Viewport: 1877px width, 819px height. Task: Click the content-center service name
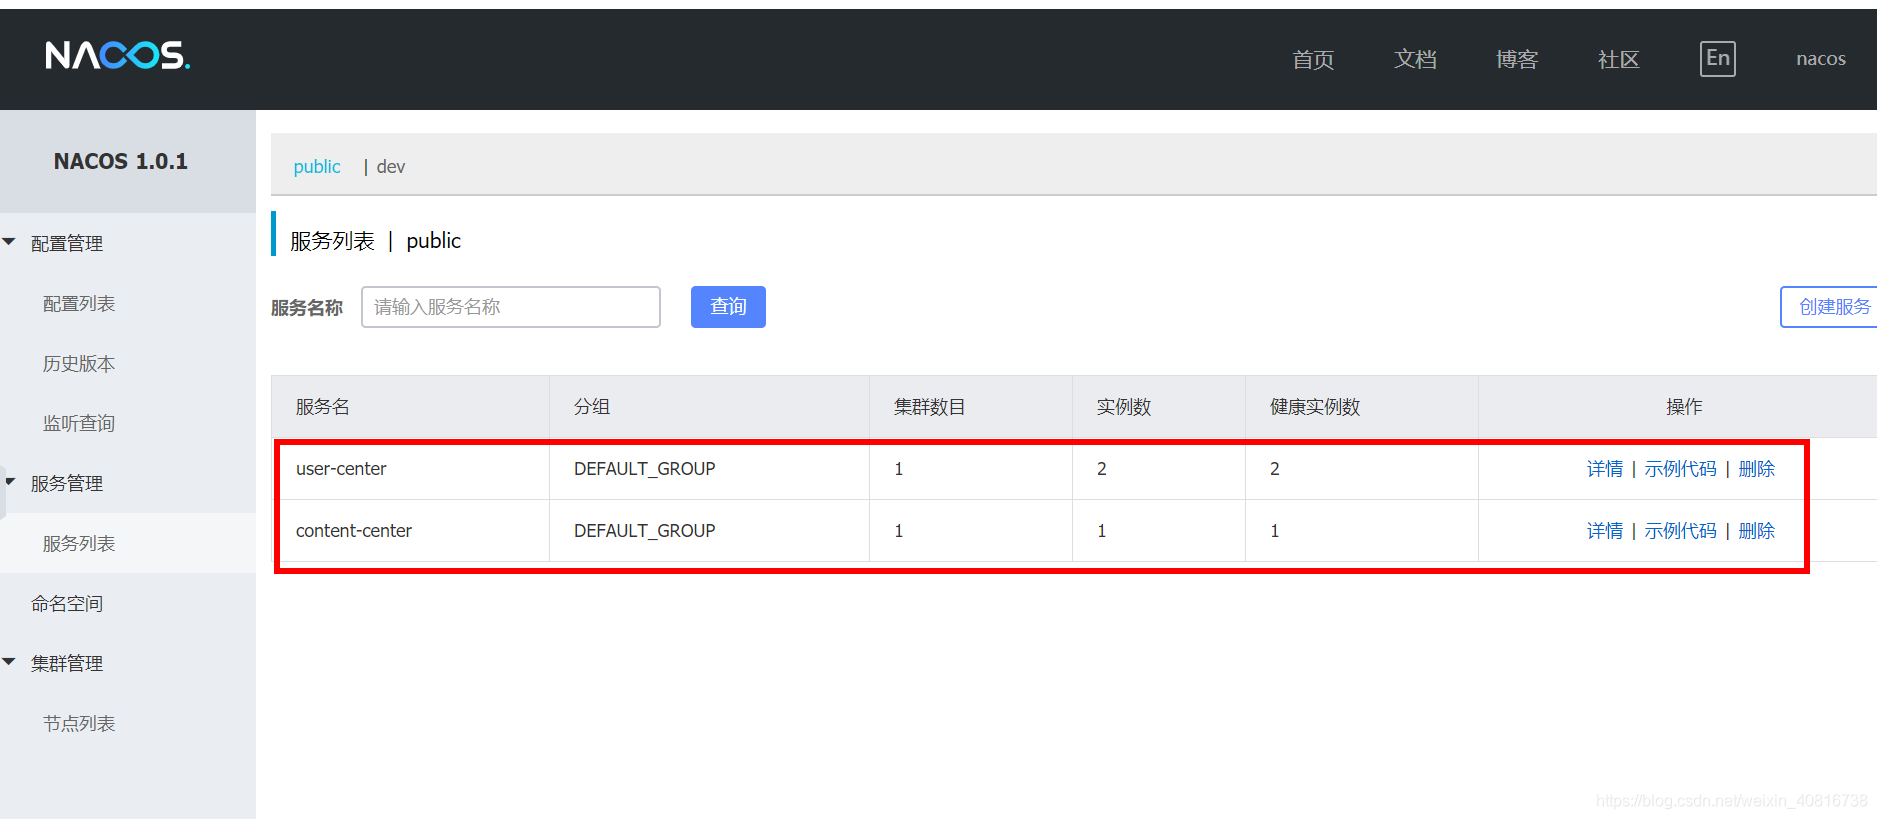(x=354, y=531)
